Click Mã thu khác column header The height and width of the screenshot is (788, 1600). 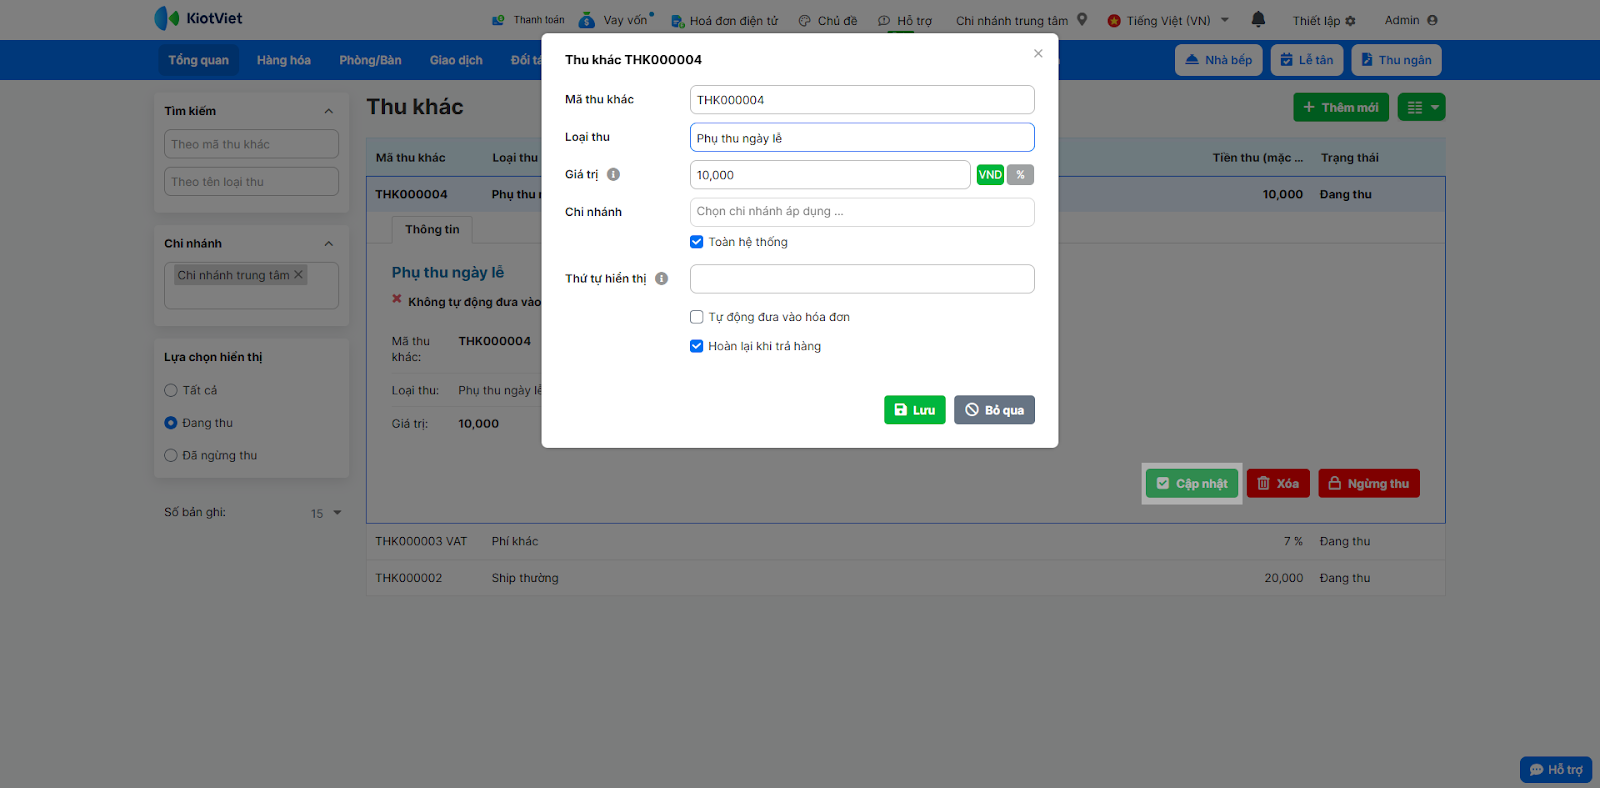[x=410, y=158]
